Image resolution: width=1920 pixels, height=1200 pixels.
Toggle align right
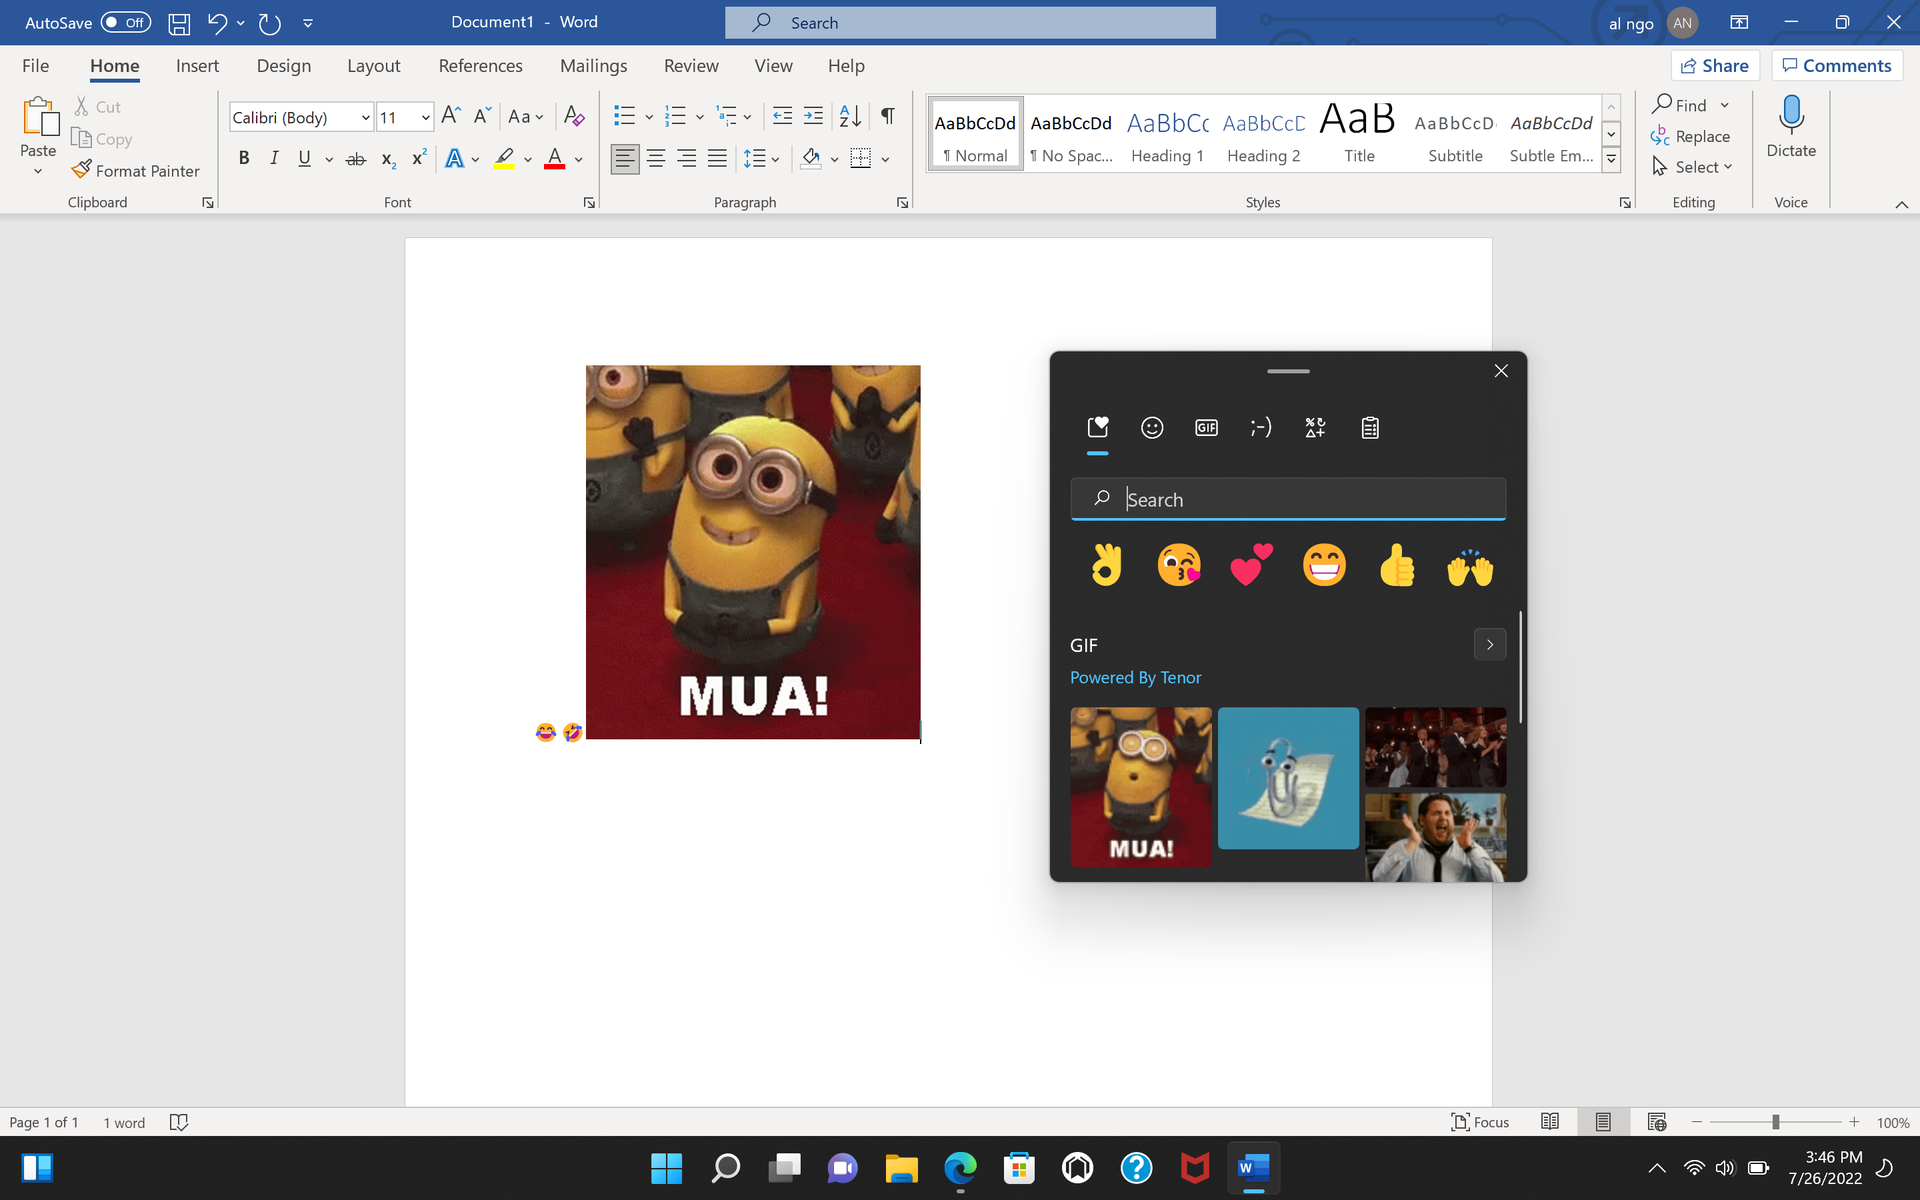click(x=686, y=158)
